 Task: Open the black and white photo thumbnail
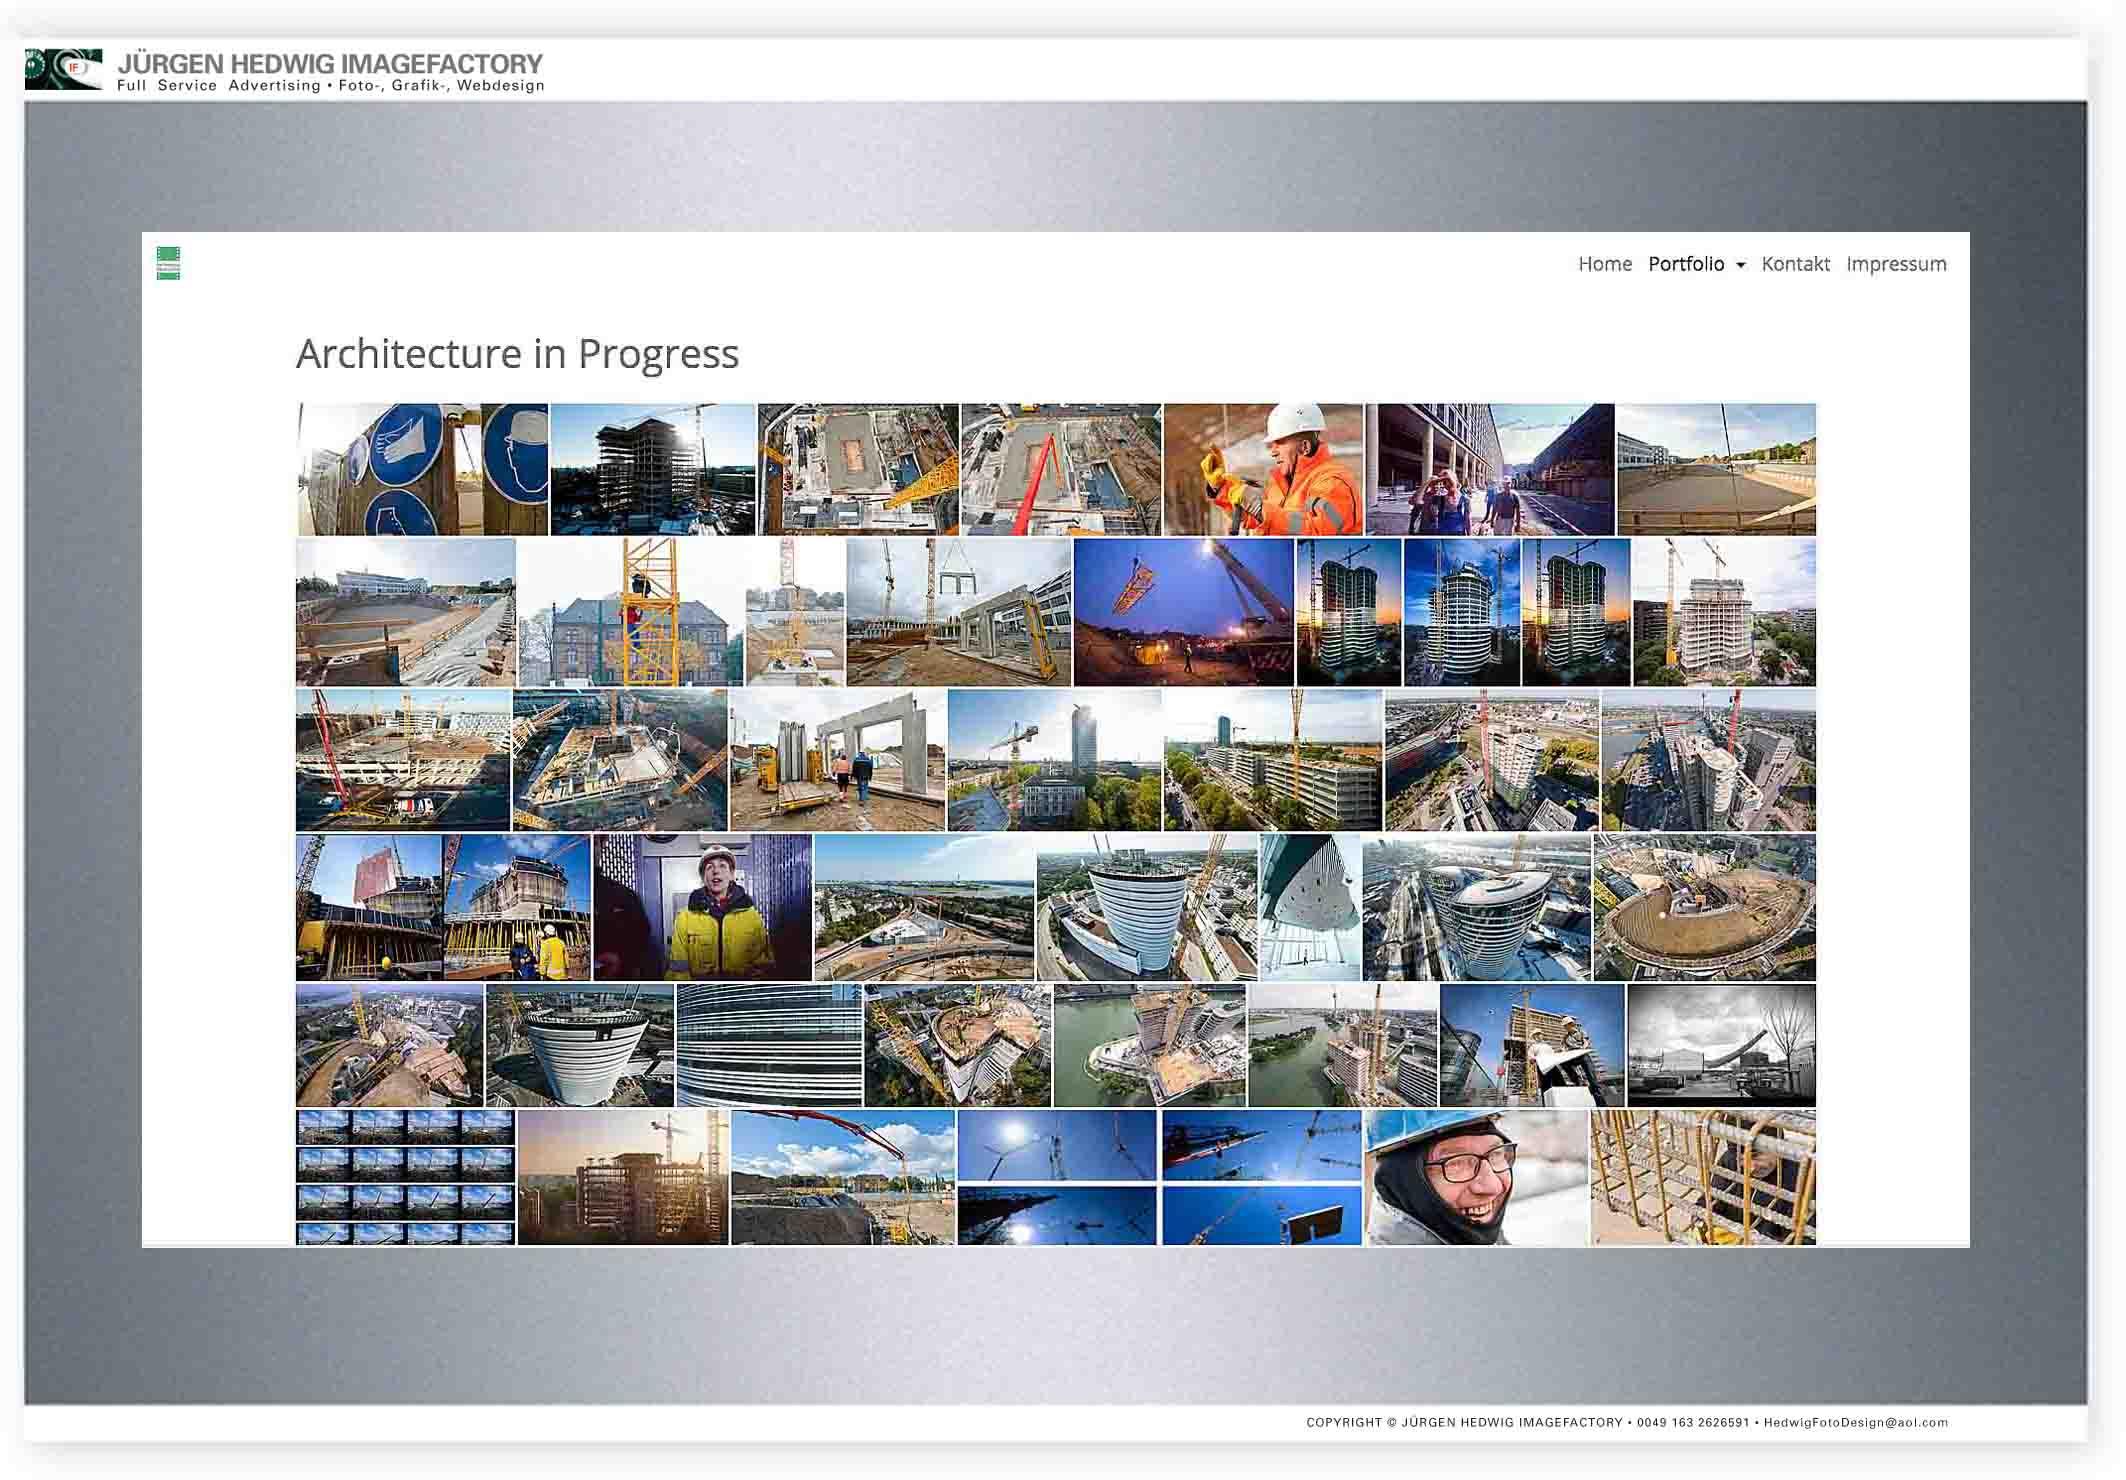1721,1045
